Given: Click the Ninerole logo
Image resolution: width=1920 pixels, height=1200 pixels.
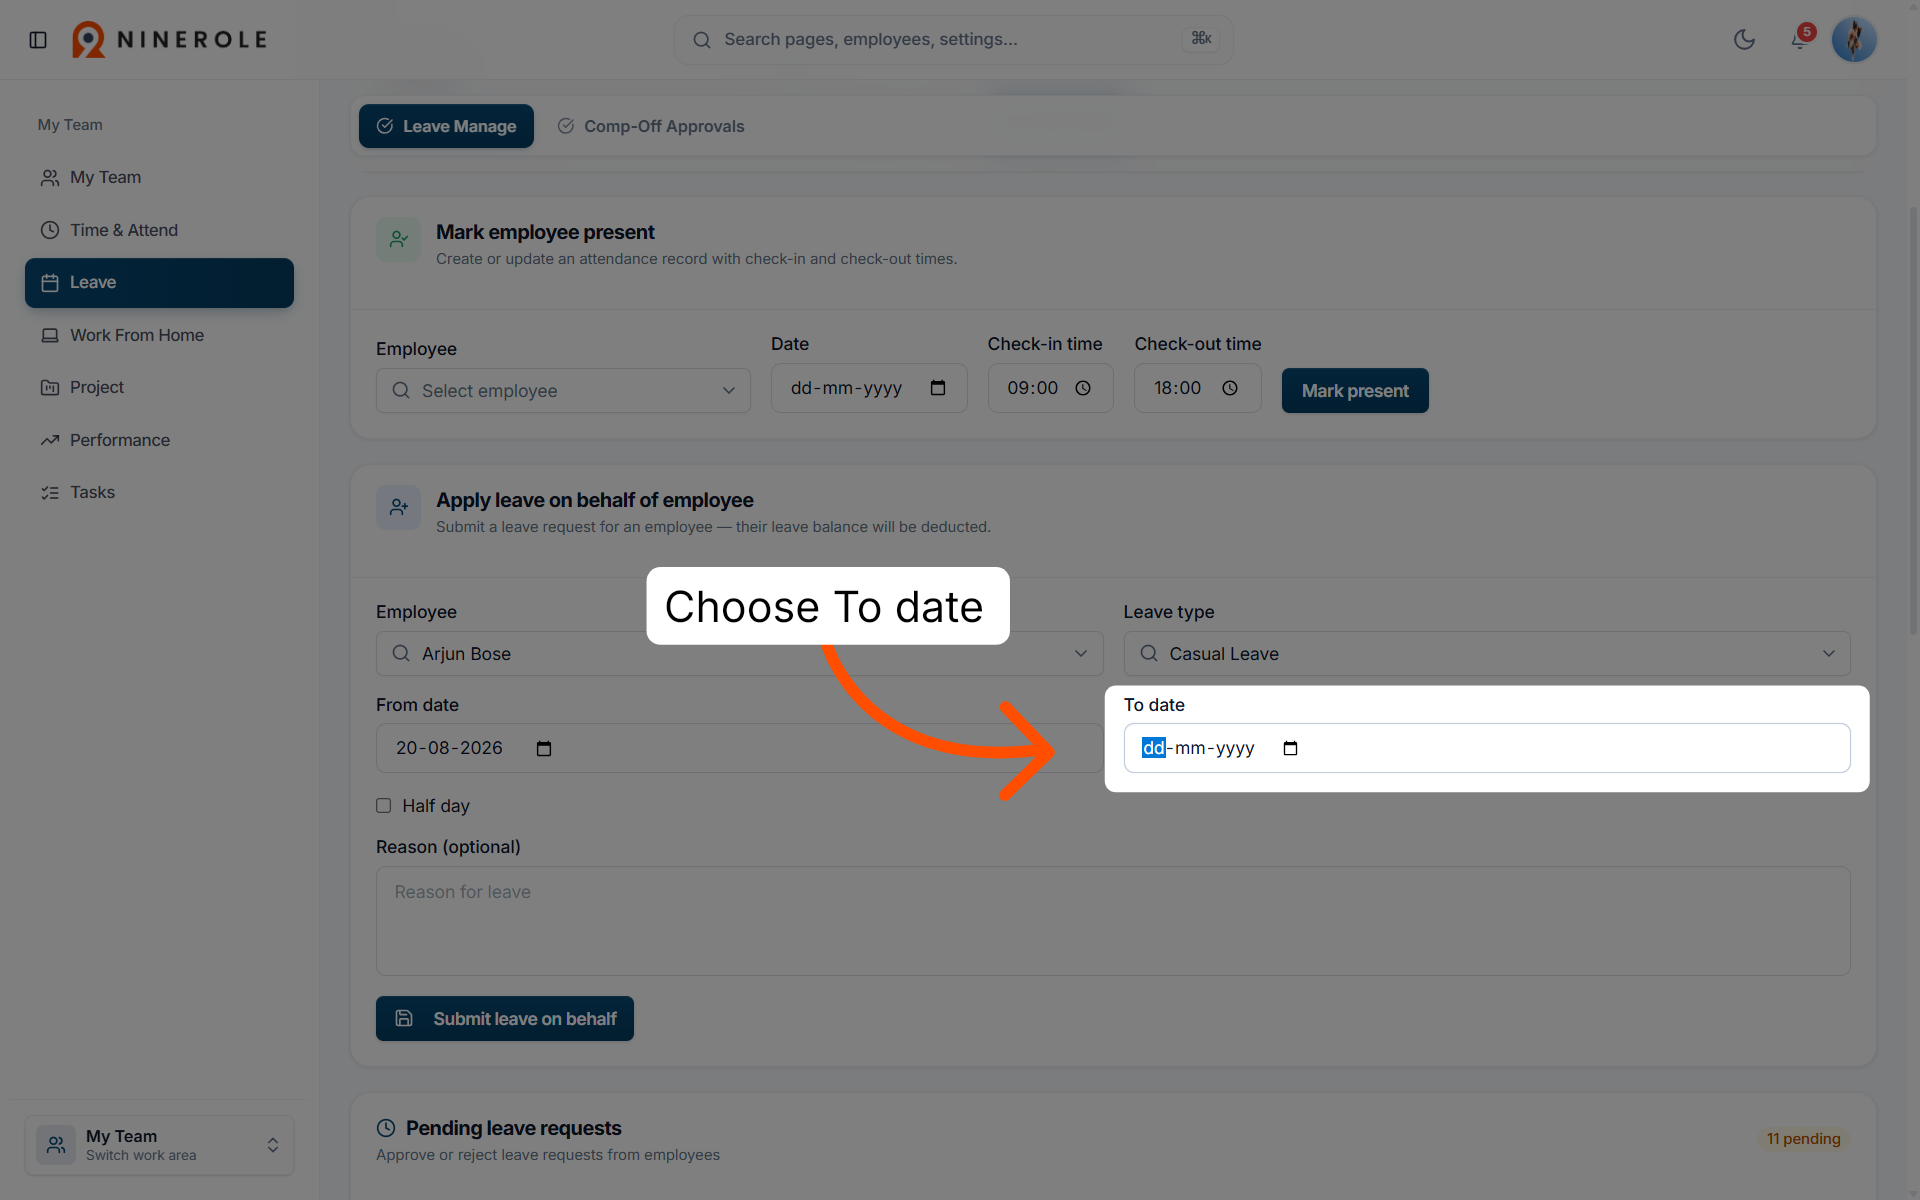Looking at the screenshot, I should coord(170,40).
